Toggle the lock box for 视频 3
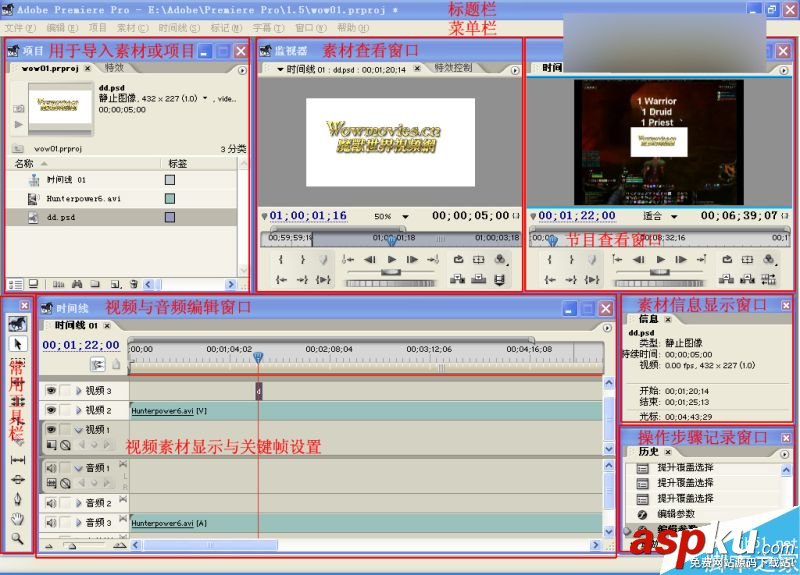Screen dimensions: 800x575 (66, 390)
